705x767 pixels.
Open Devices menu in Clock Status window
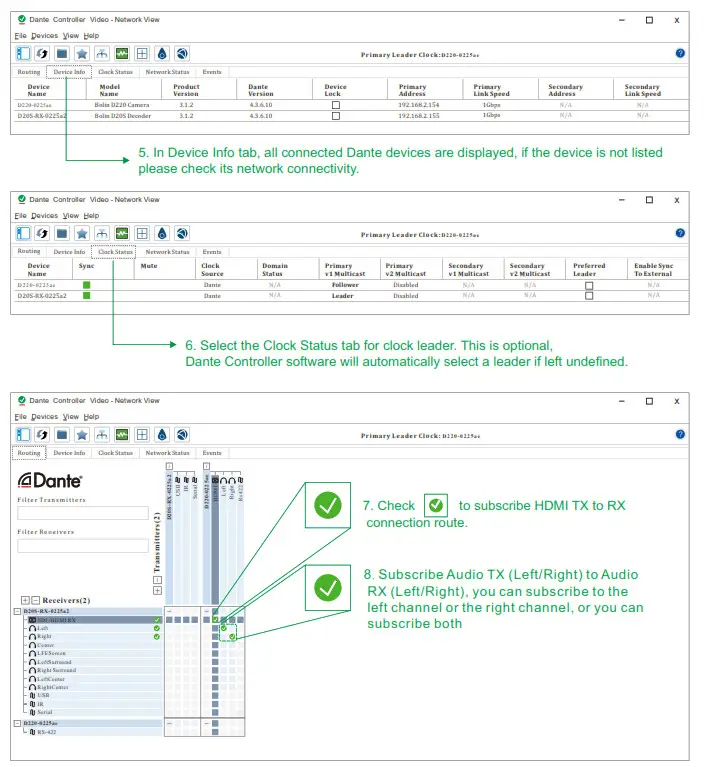tap(45, 216)
